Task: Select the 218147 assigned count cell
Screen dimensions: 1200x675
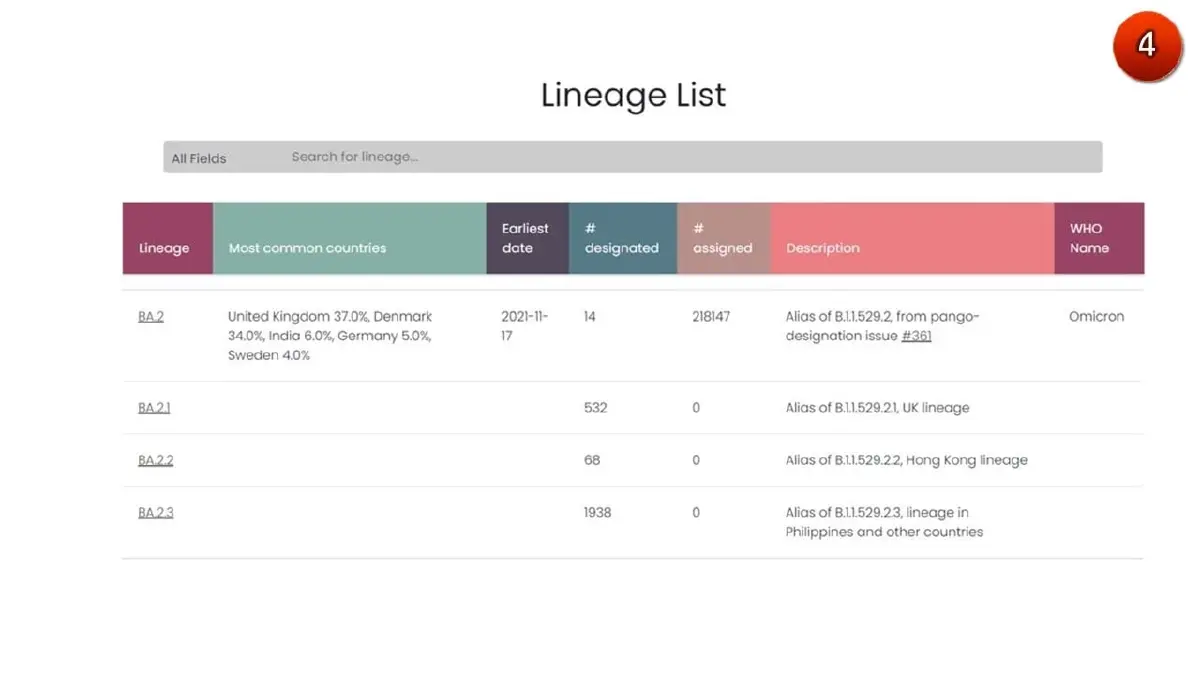Action: click(x=711, y=317)
